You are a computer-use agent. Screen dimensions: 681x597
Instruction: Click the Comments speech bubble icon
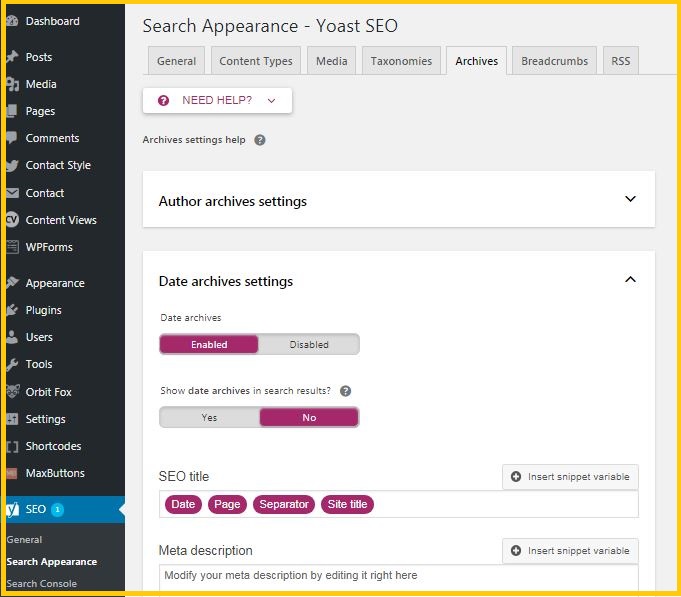tap(12, 138)
